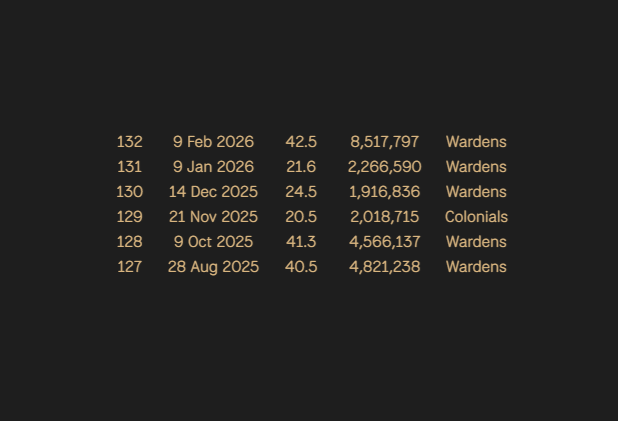Image resolution: width=618 pixels, height=421 pixels.
Task: Click Wardens in the 132 row
Action: pyautogui.click(x=476, y=142)
